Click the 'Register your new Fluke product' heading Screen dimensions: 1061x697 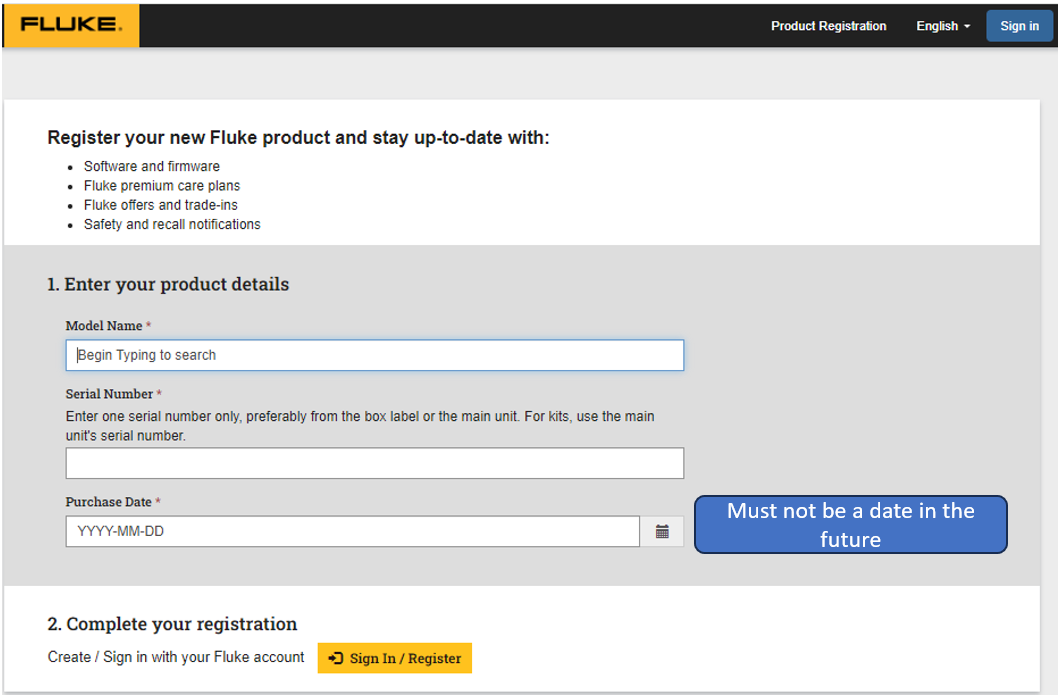pyautogui.click(x=298, y=138)
